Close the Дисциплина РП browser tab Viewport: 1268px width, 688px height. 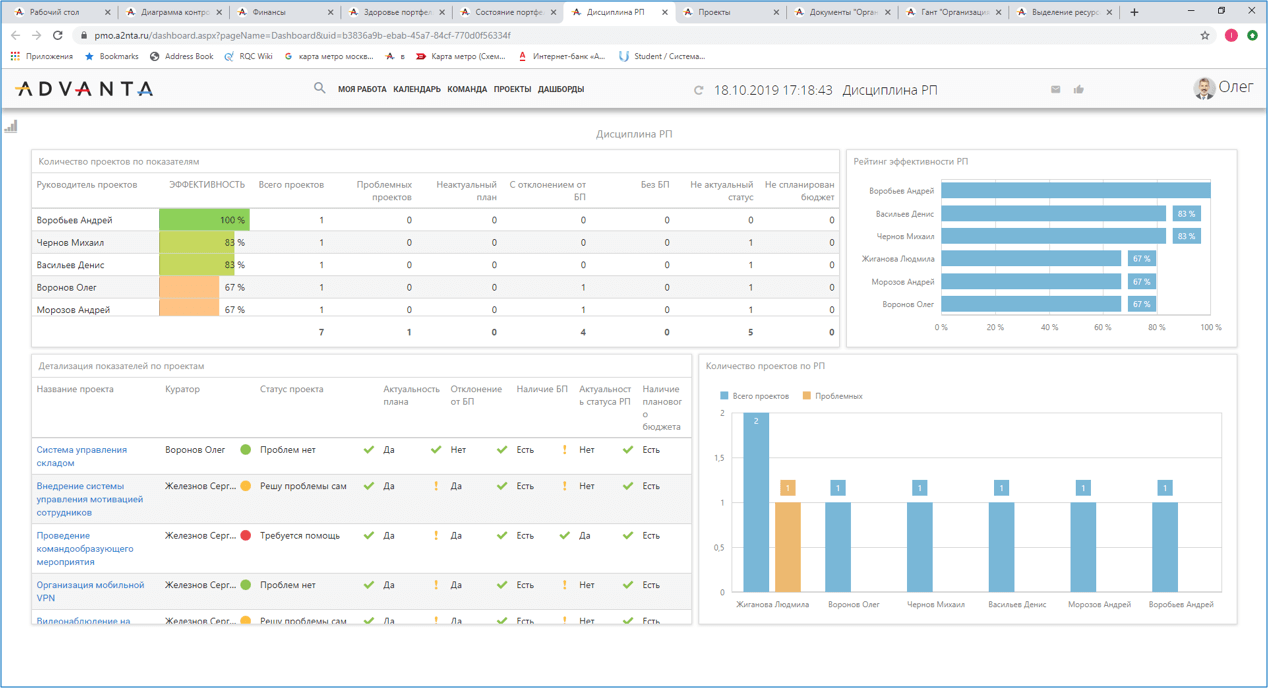tap(664, 12)
